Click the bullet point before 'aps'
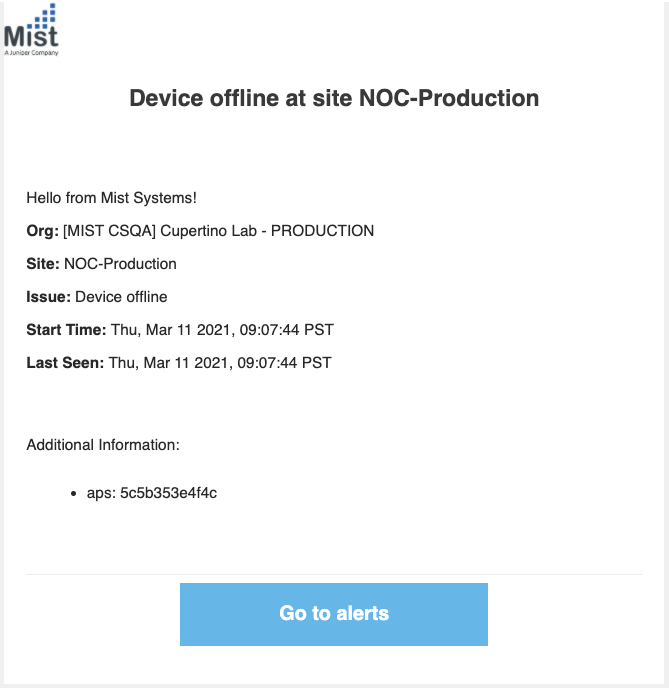669x688 pixels. point(75,494)
